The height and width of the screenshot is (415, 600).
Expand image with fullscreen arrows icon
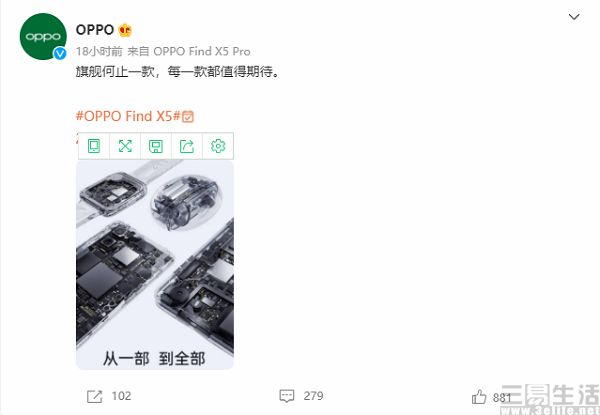pos(125,146)
